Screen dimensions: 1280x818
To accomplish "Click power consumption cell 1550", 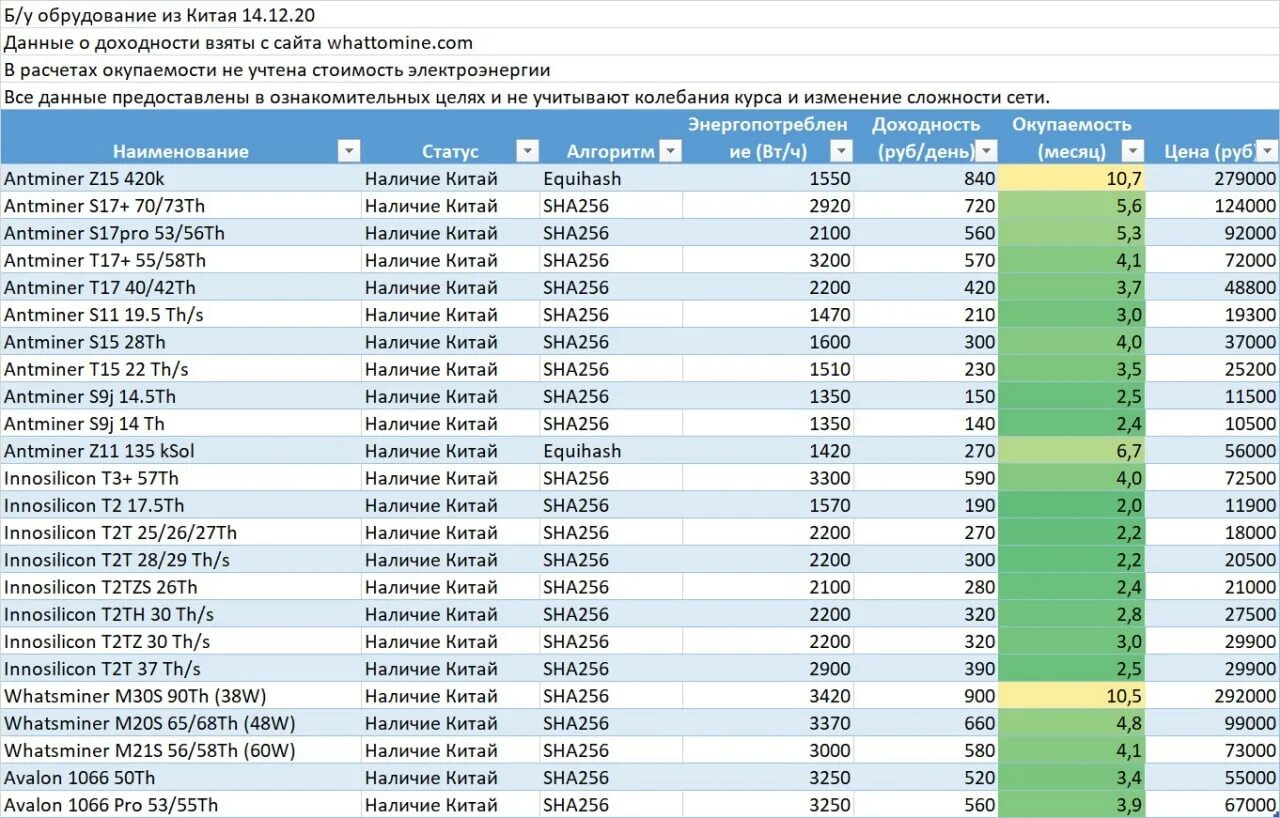I will click(769, 178).
